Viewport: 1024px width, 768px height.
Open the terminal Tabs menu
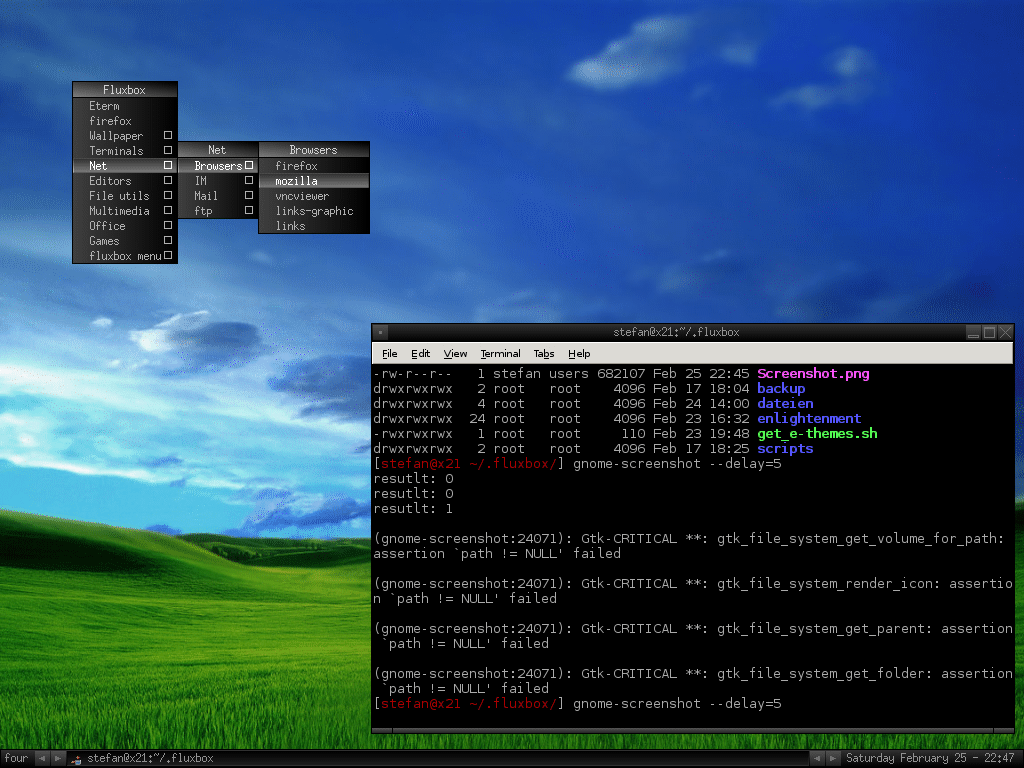coord(543,353)
